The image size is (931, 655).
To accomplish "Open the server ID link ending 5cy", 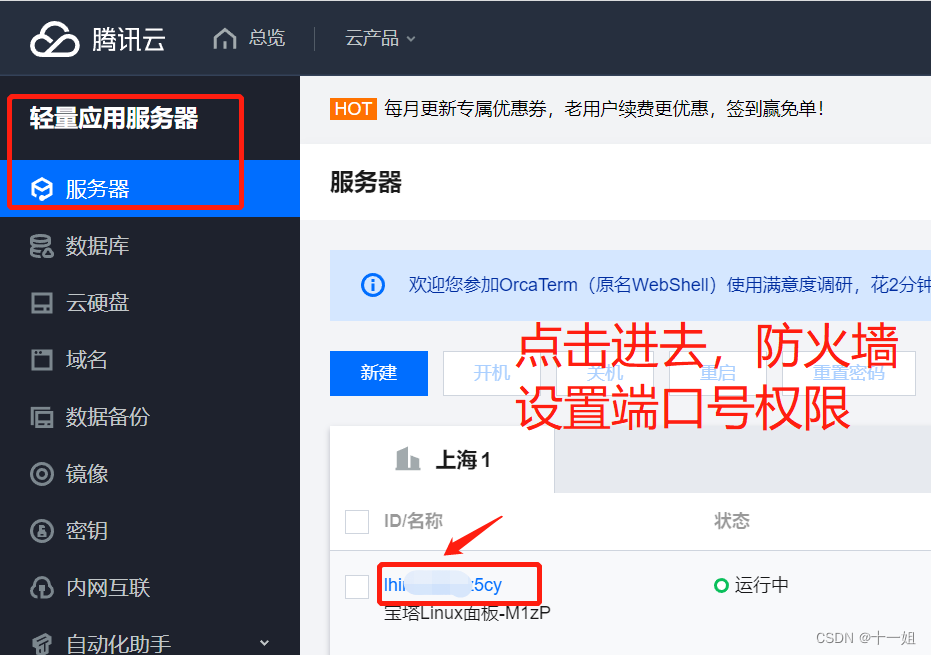I will 443,585.
